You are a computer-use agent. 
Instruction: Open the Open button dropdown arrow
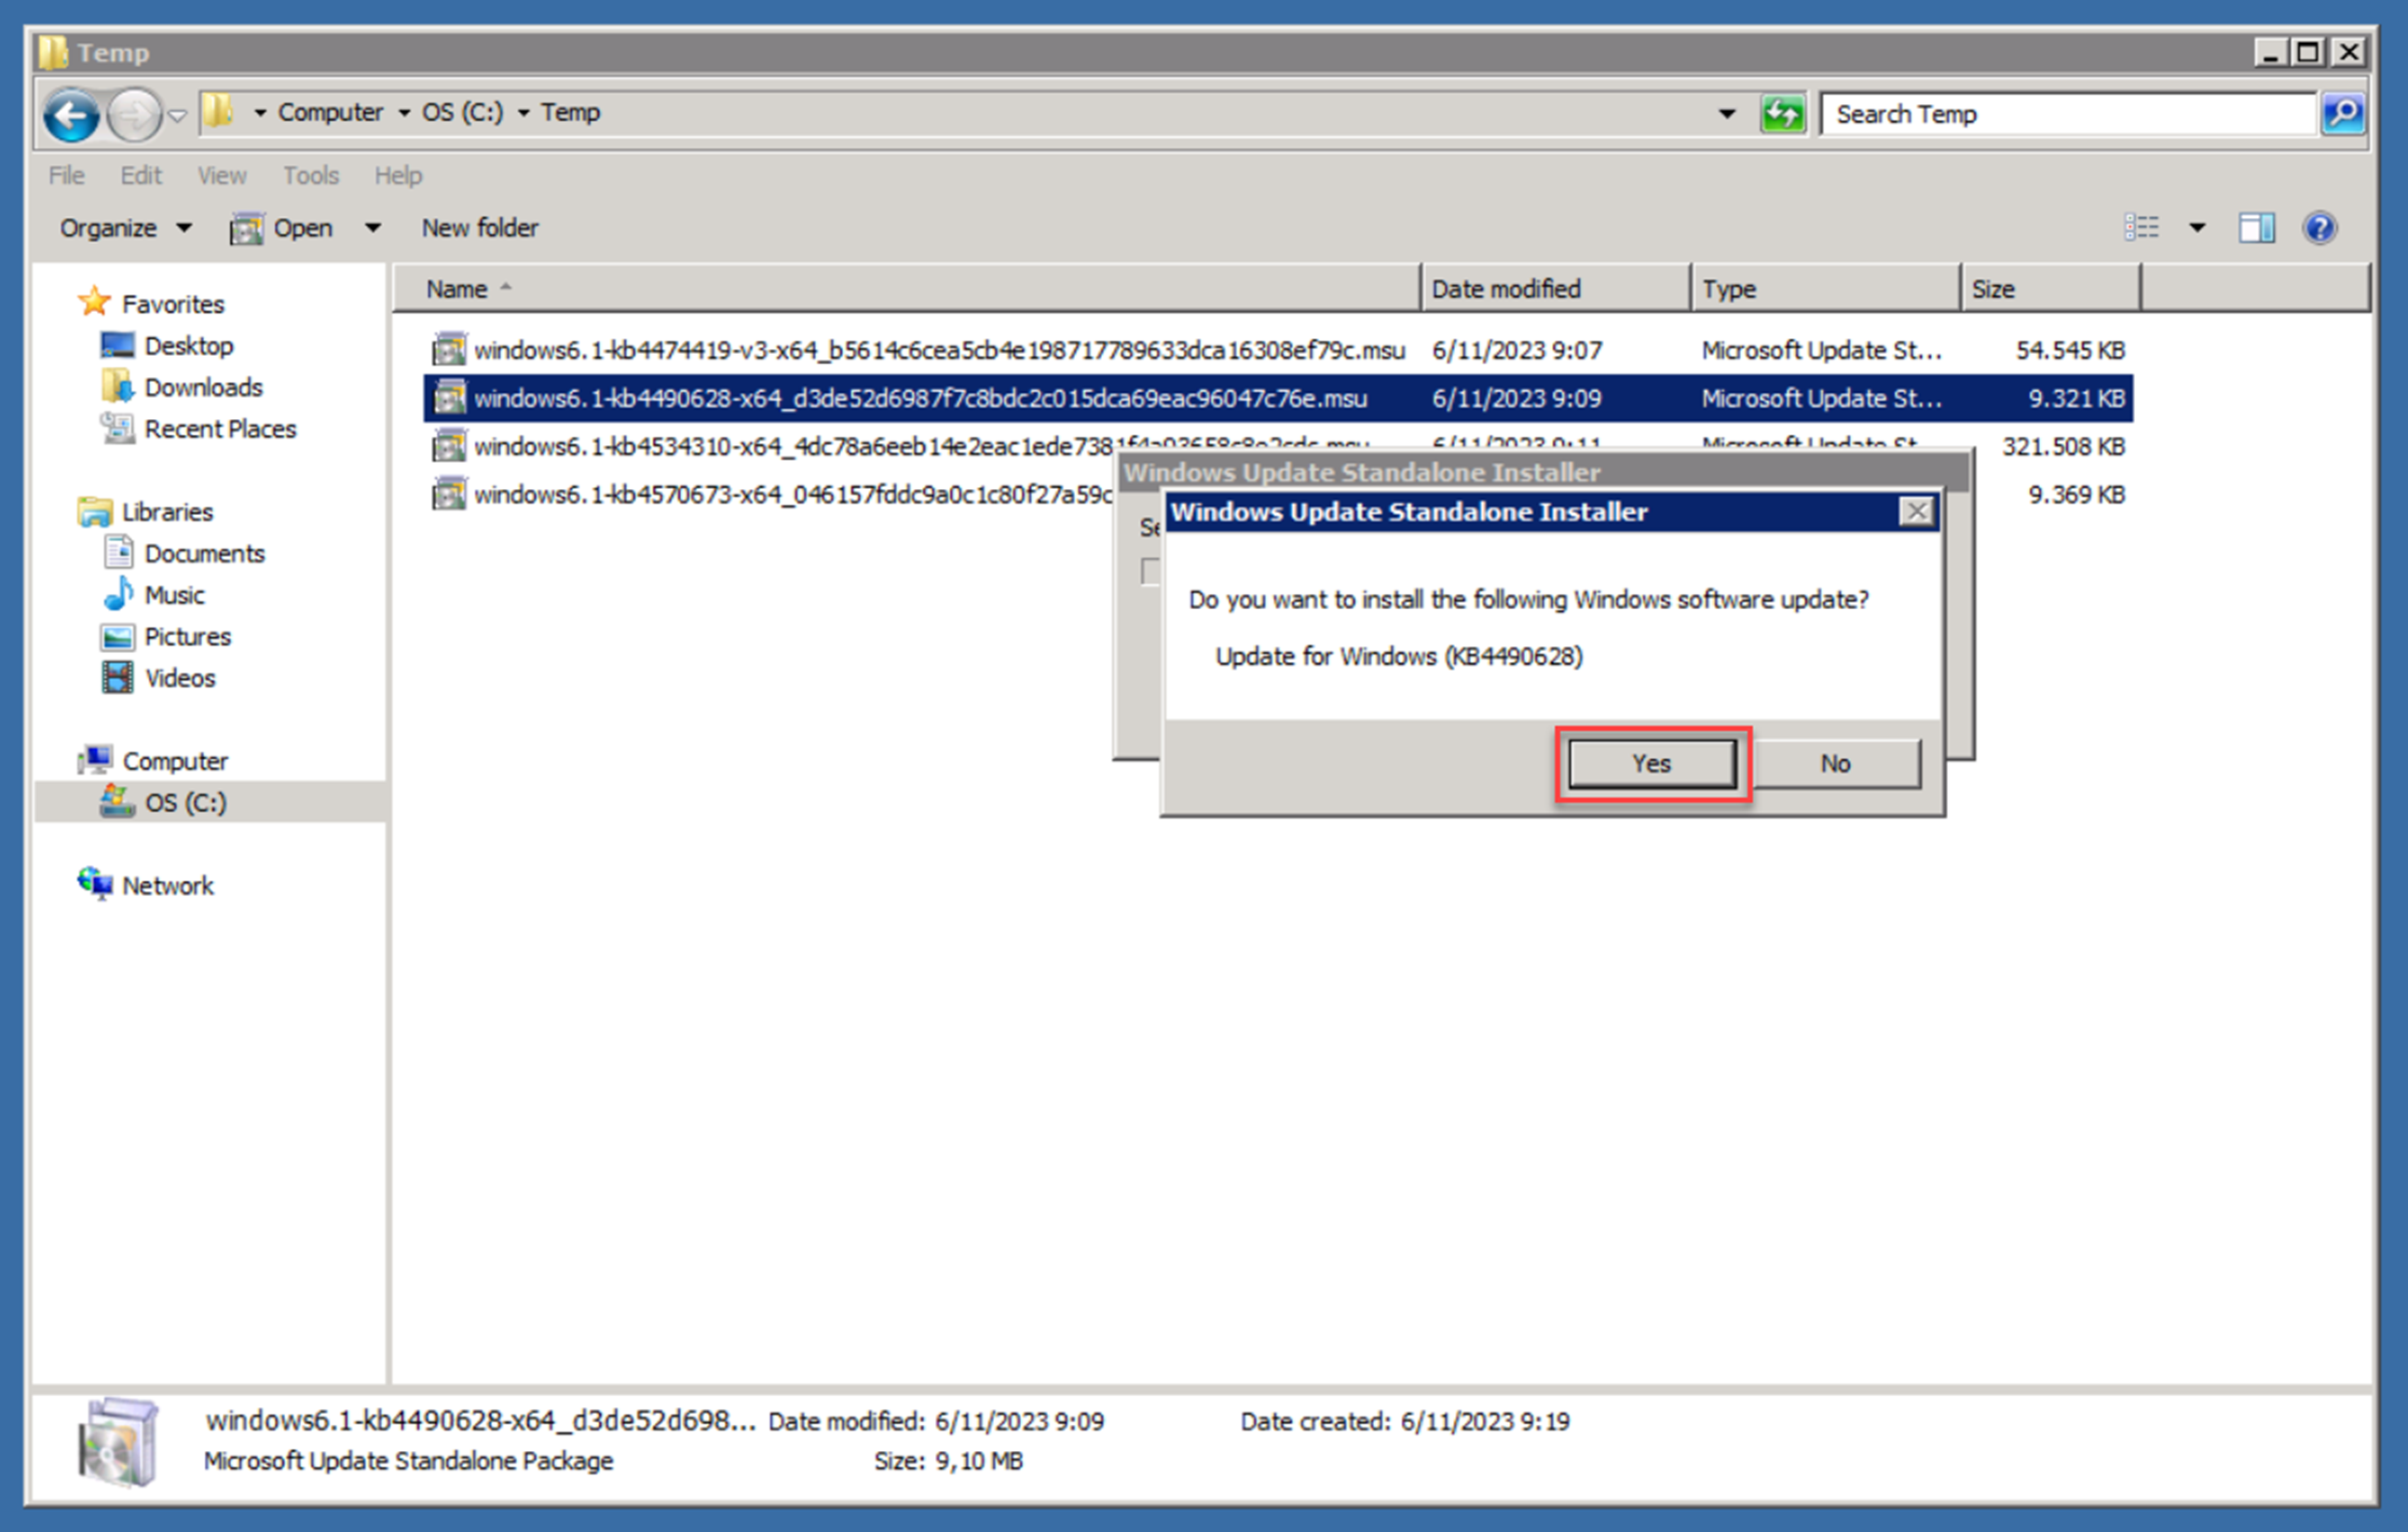pos(371,227)
